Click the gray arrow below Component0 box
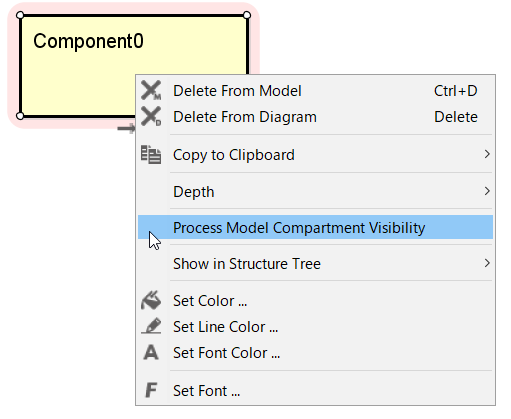 [127, 128]
